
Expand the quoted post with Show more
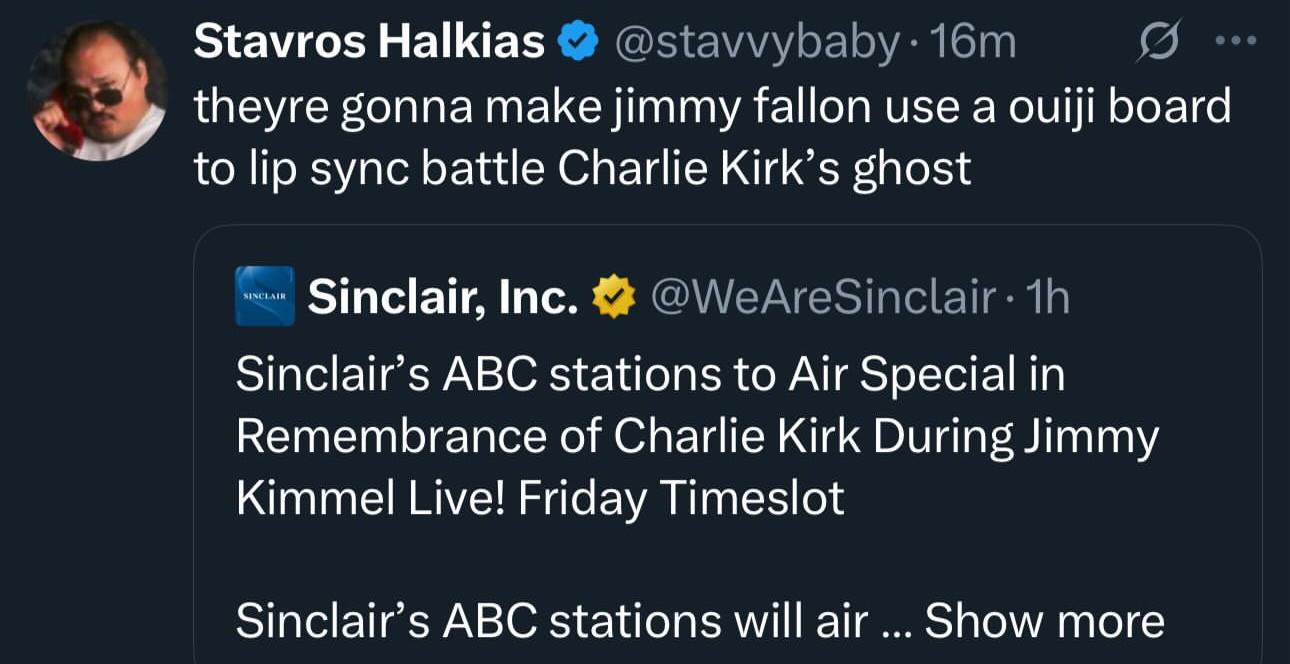[1044, 621]
